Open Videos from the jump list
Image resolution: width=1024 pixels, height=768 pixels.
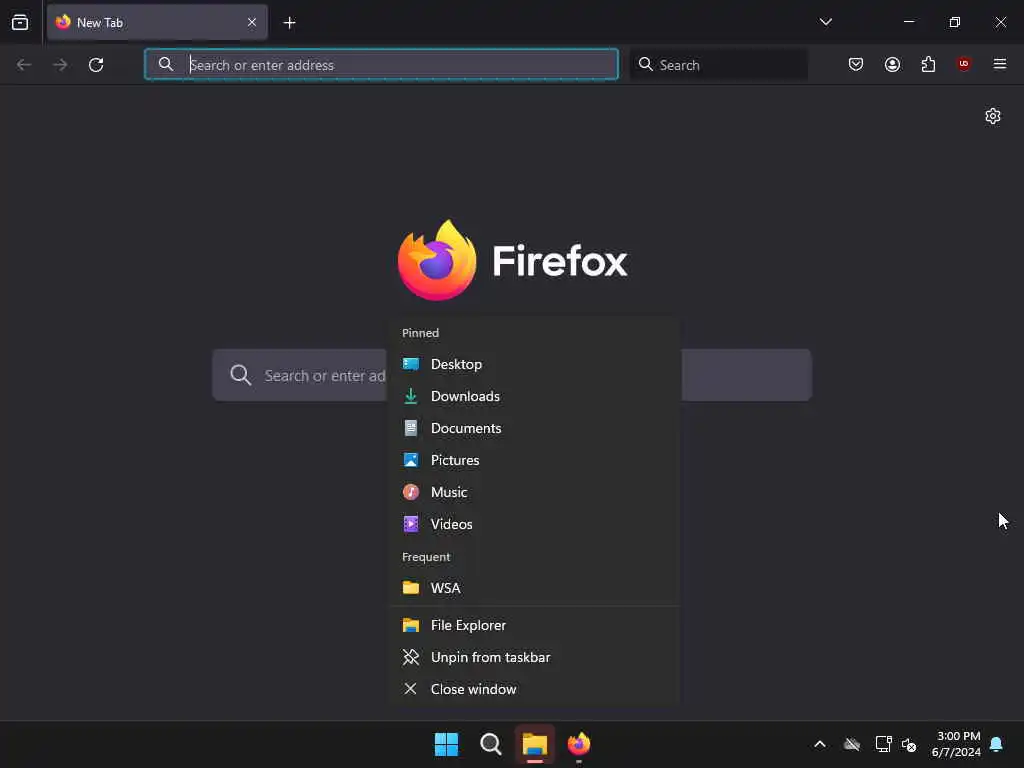click(535, 524)
